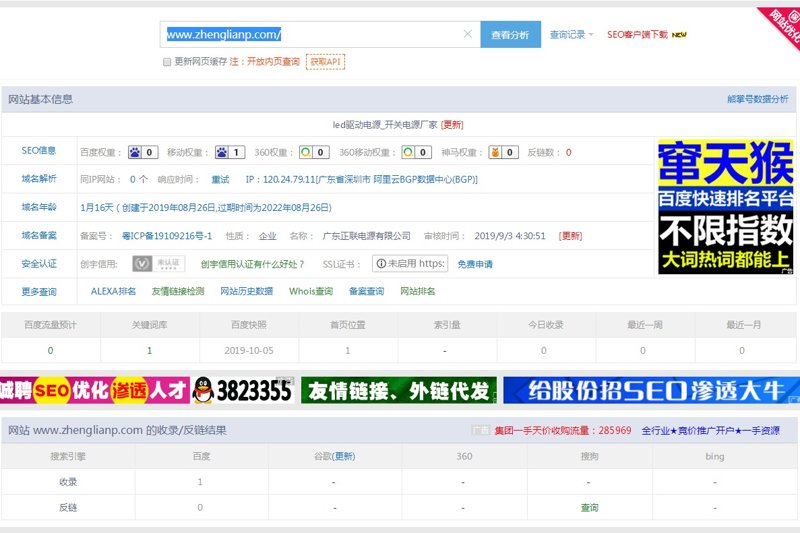
Task: Click same-IP site count 0 个
Action: [x=138, y=180]
